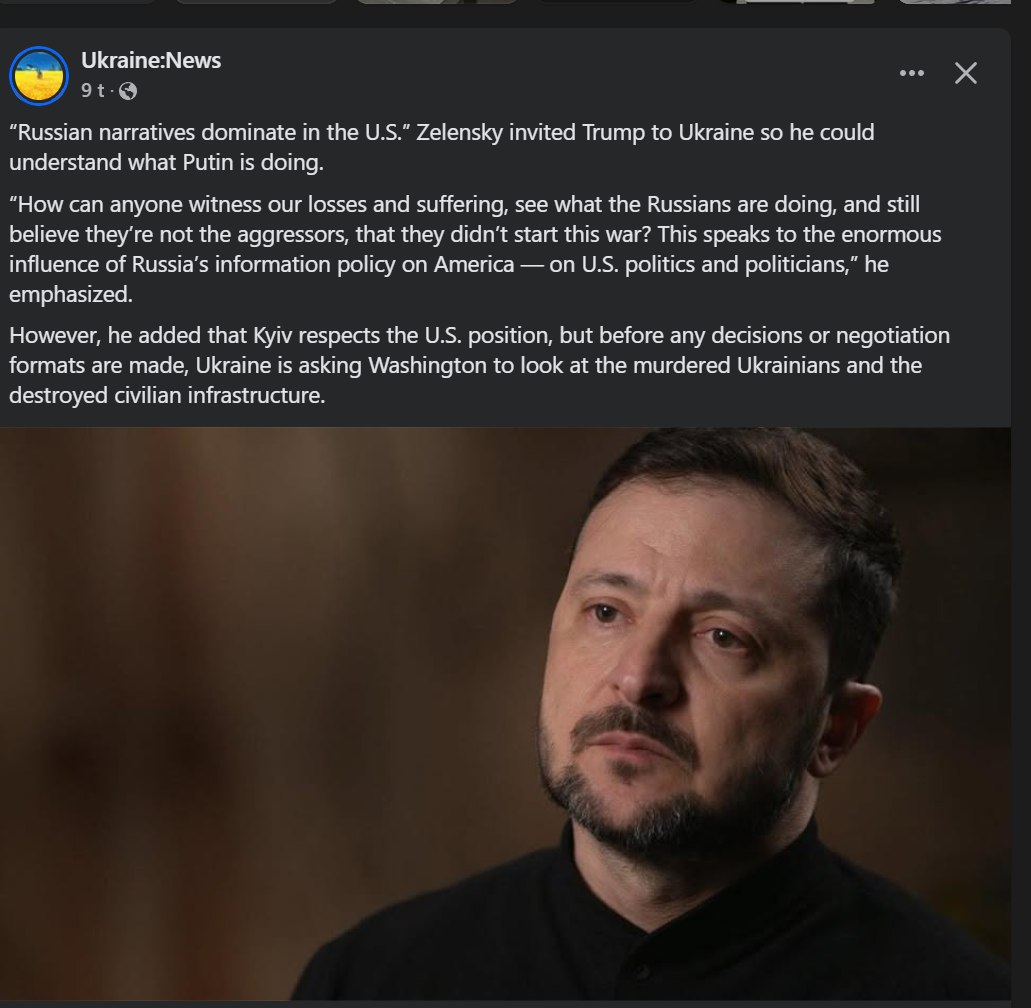Click the 'Russian narratives dominate' opening paragraph

coord(442,147)
